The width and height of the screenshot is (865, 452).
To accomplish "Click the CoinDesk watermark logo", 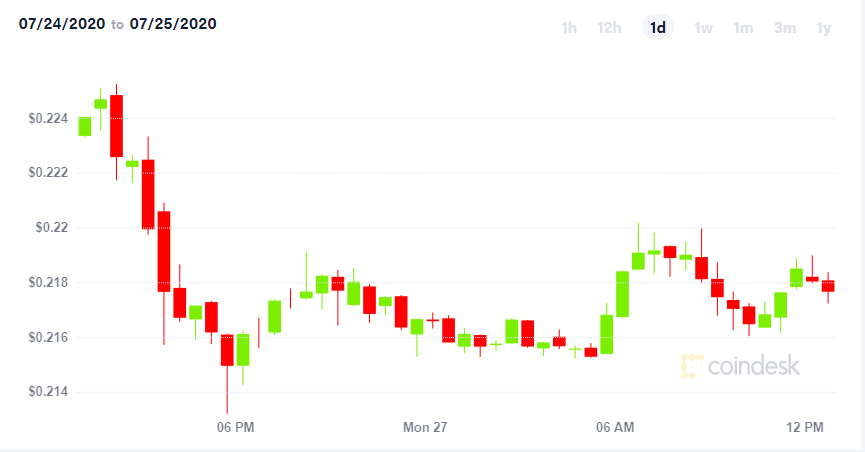I will pyautogui.click(x=740, y=366).
